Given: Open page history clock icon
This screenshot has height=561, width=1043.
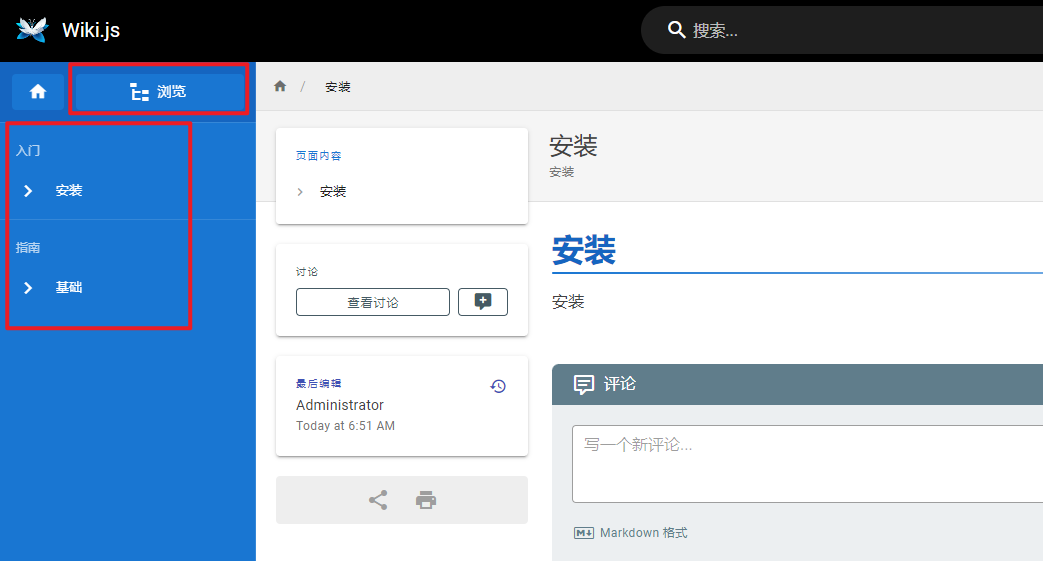Looking at the screenshot, I should click(498, 386).
